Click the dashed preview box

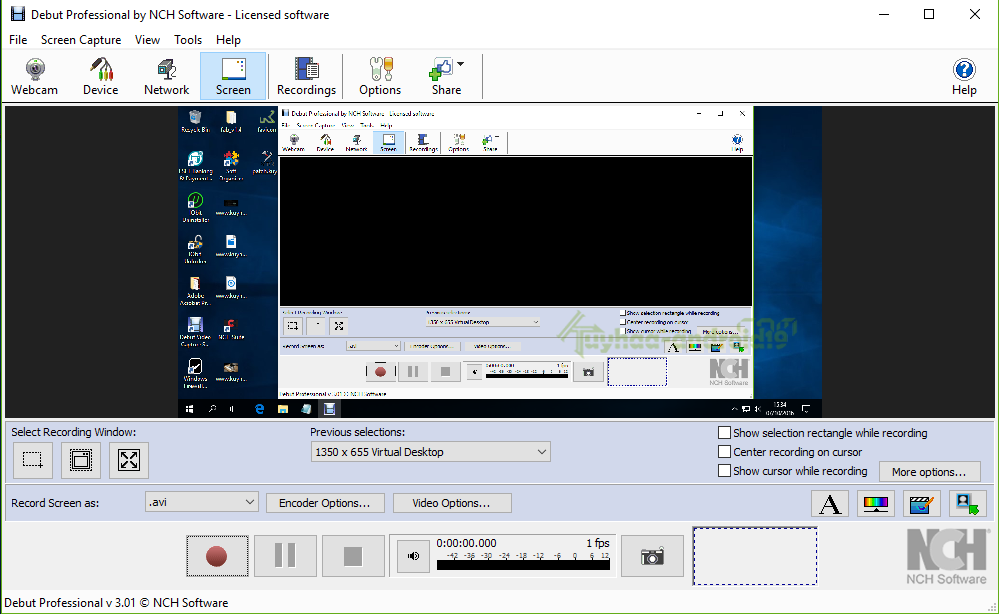755,556
